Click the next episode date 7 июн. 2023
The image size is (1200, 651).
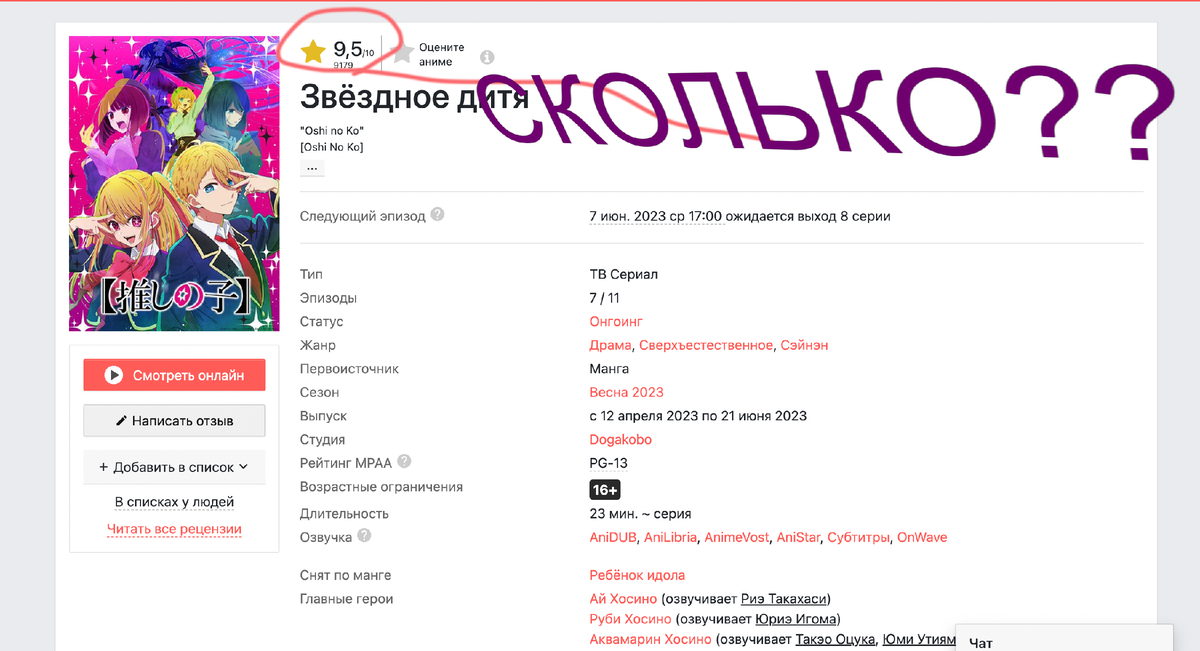pyautogui.click(x=655, y=216)
